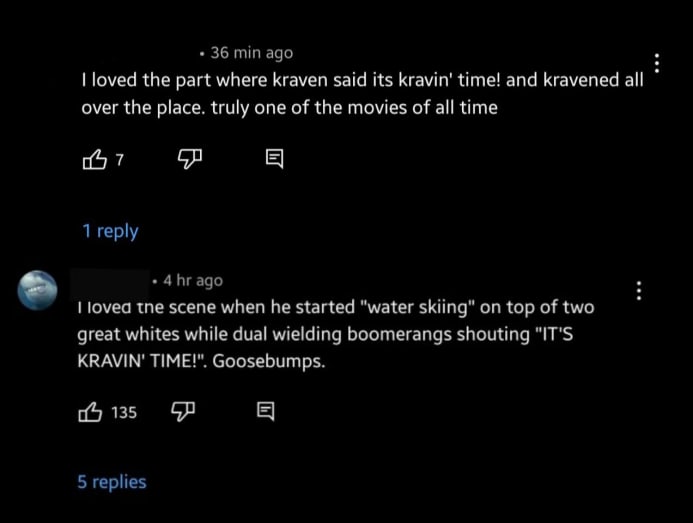Click reply icon under the 36 min ago comment
693x523 pixels.
click(274, 159)
